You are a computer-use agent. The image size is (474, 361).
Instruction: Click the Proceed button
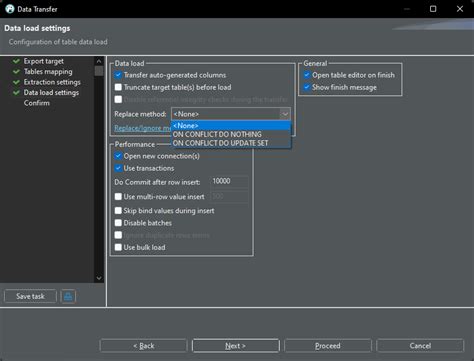point(328,346)
